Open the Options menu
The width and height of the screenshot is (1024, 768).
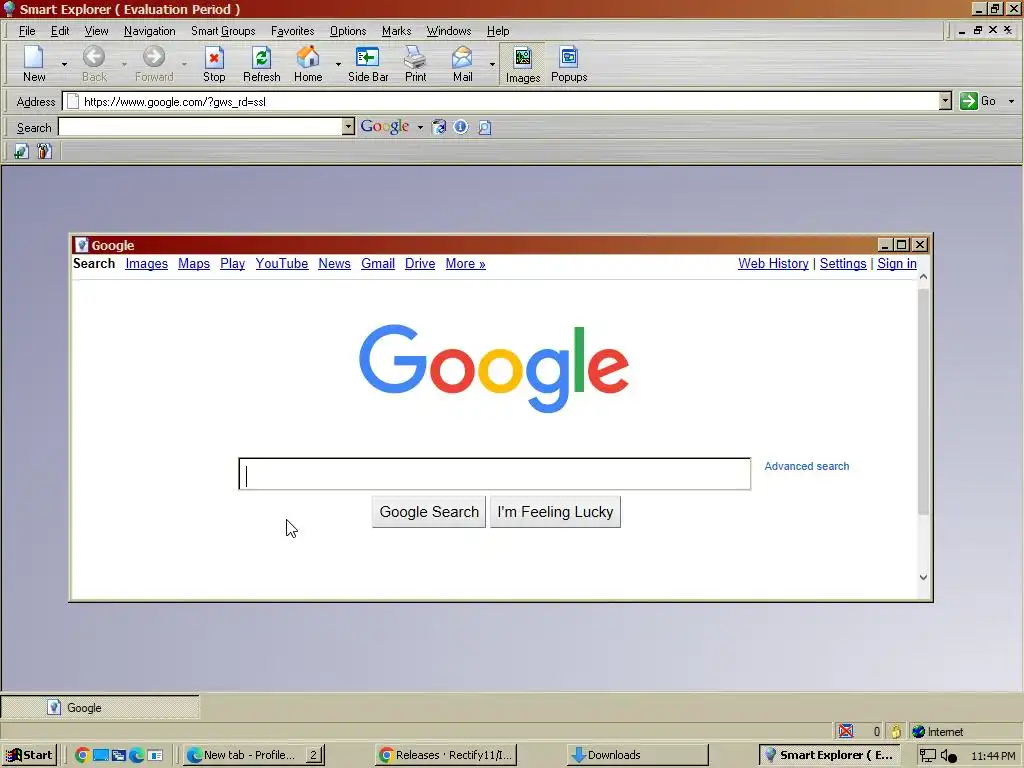pos(347,31)
